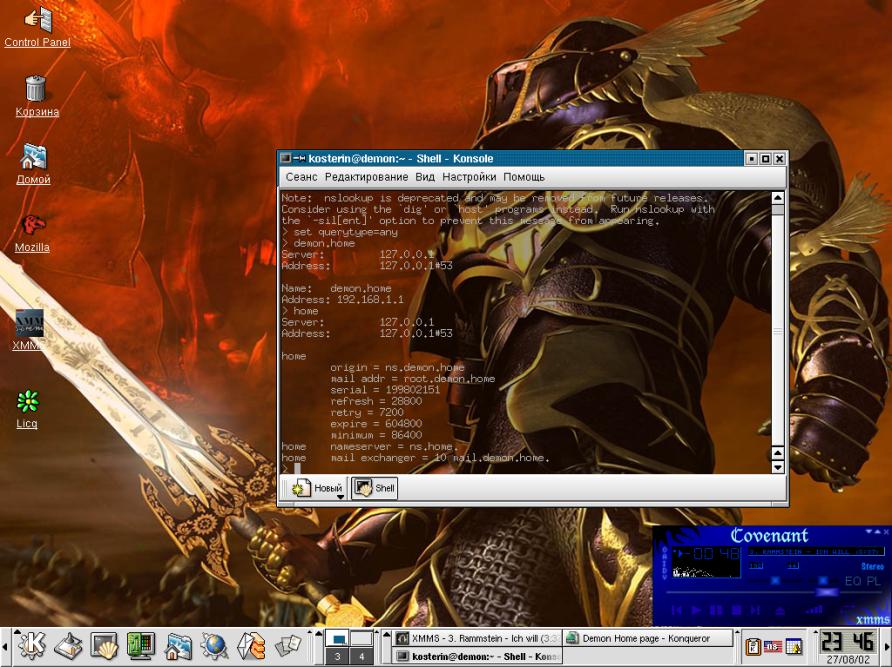Open the KMail panel icon

click(251, 646)
